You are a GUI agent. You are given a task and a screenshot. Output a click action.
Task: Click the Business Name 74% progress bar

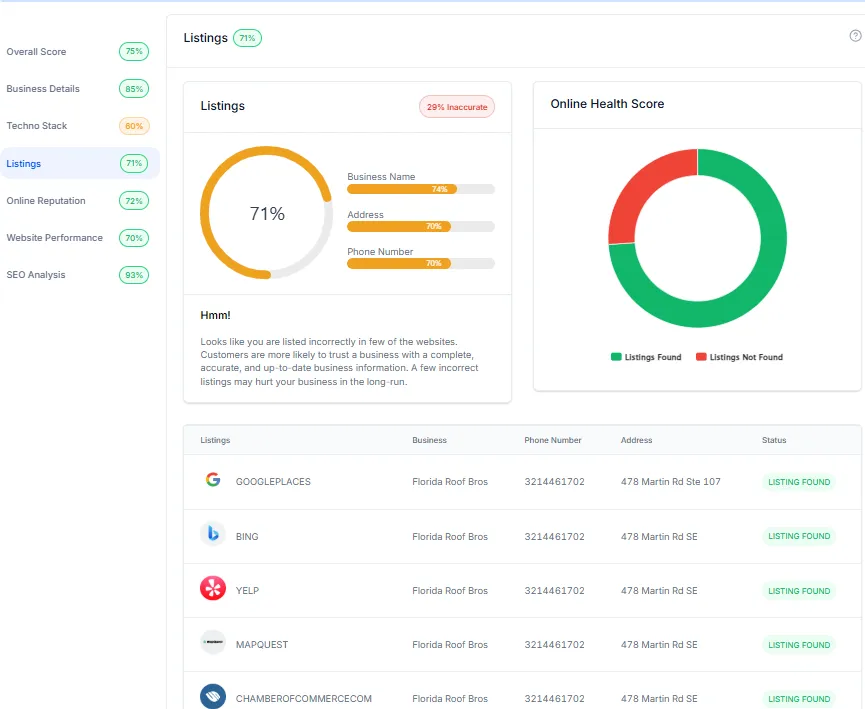(421, 189)
